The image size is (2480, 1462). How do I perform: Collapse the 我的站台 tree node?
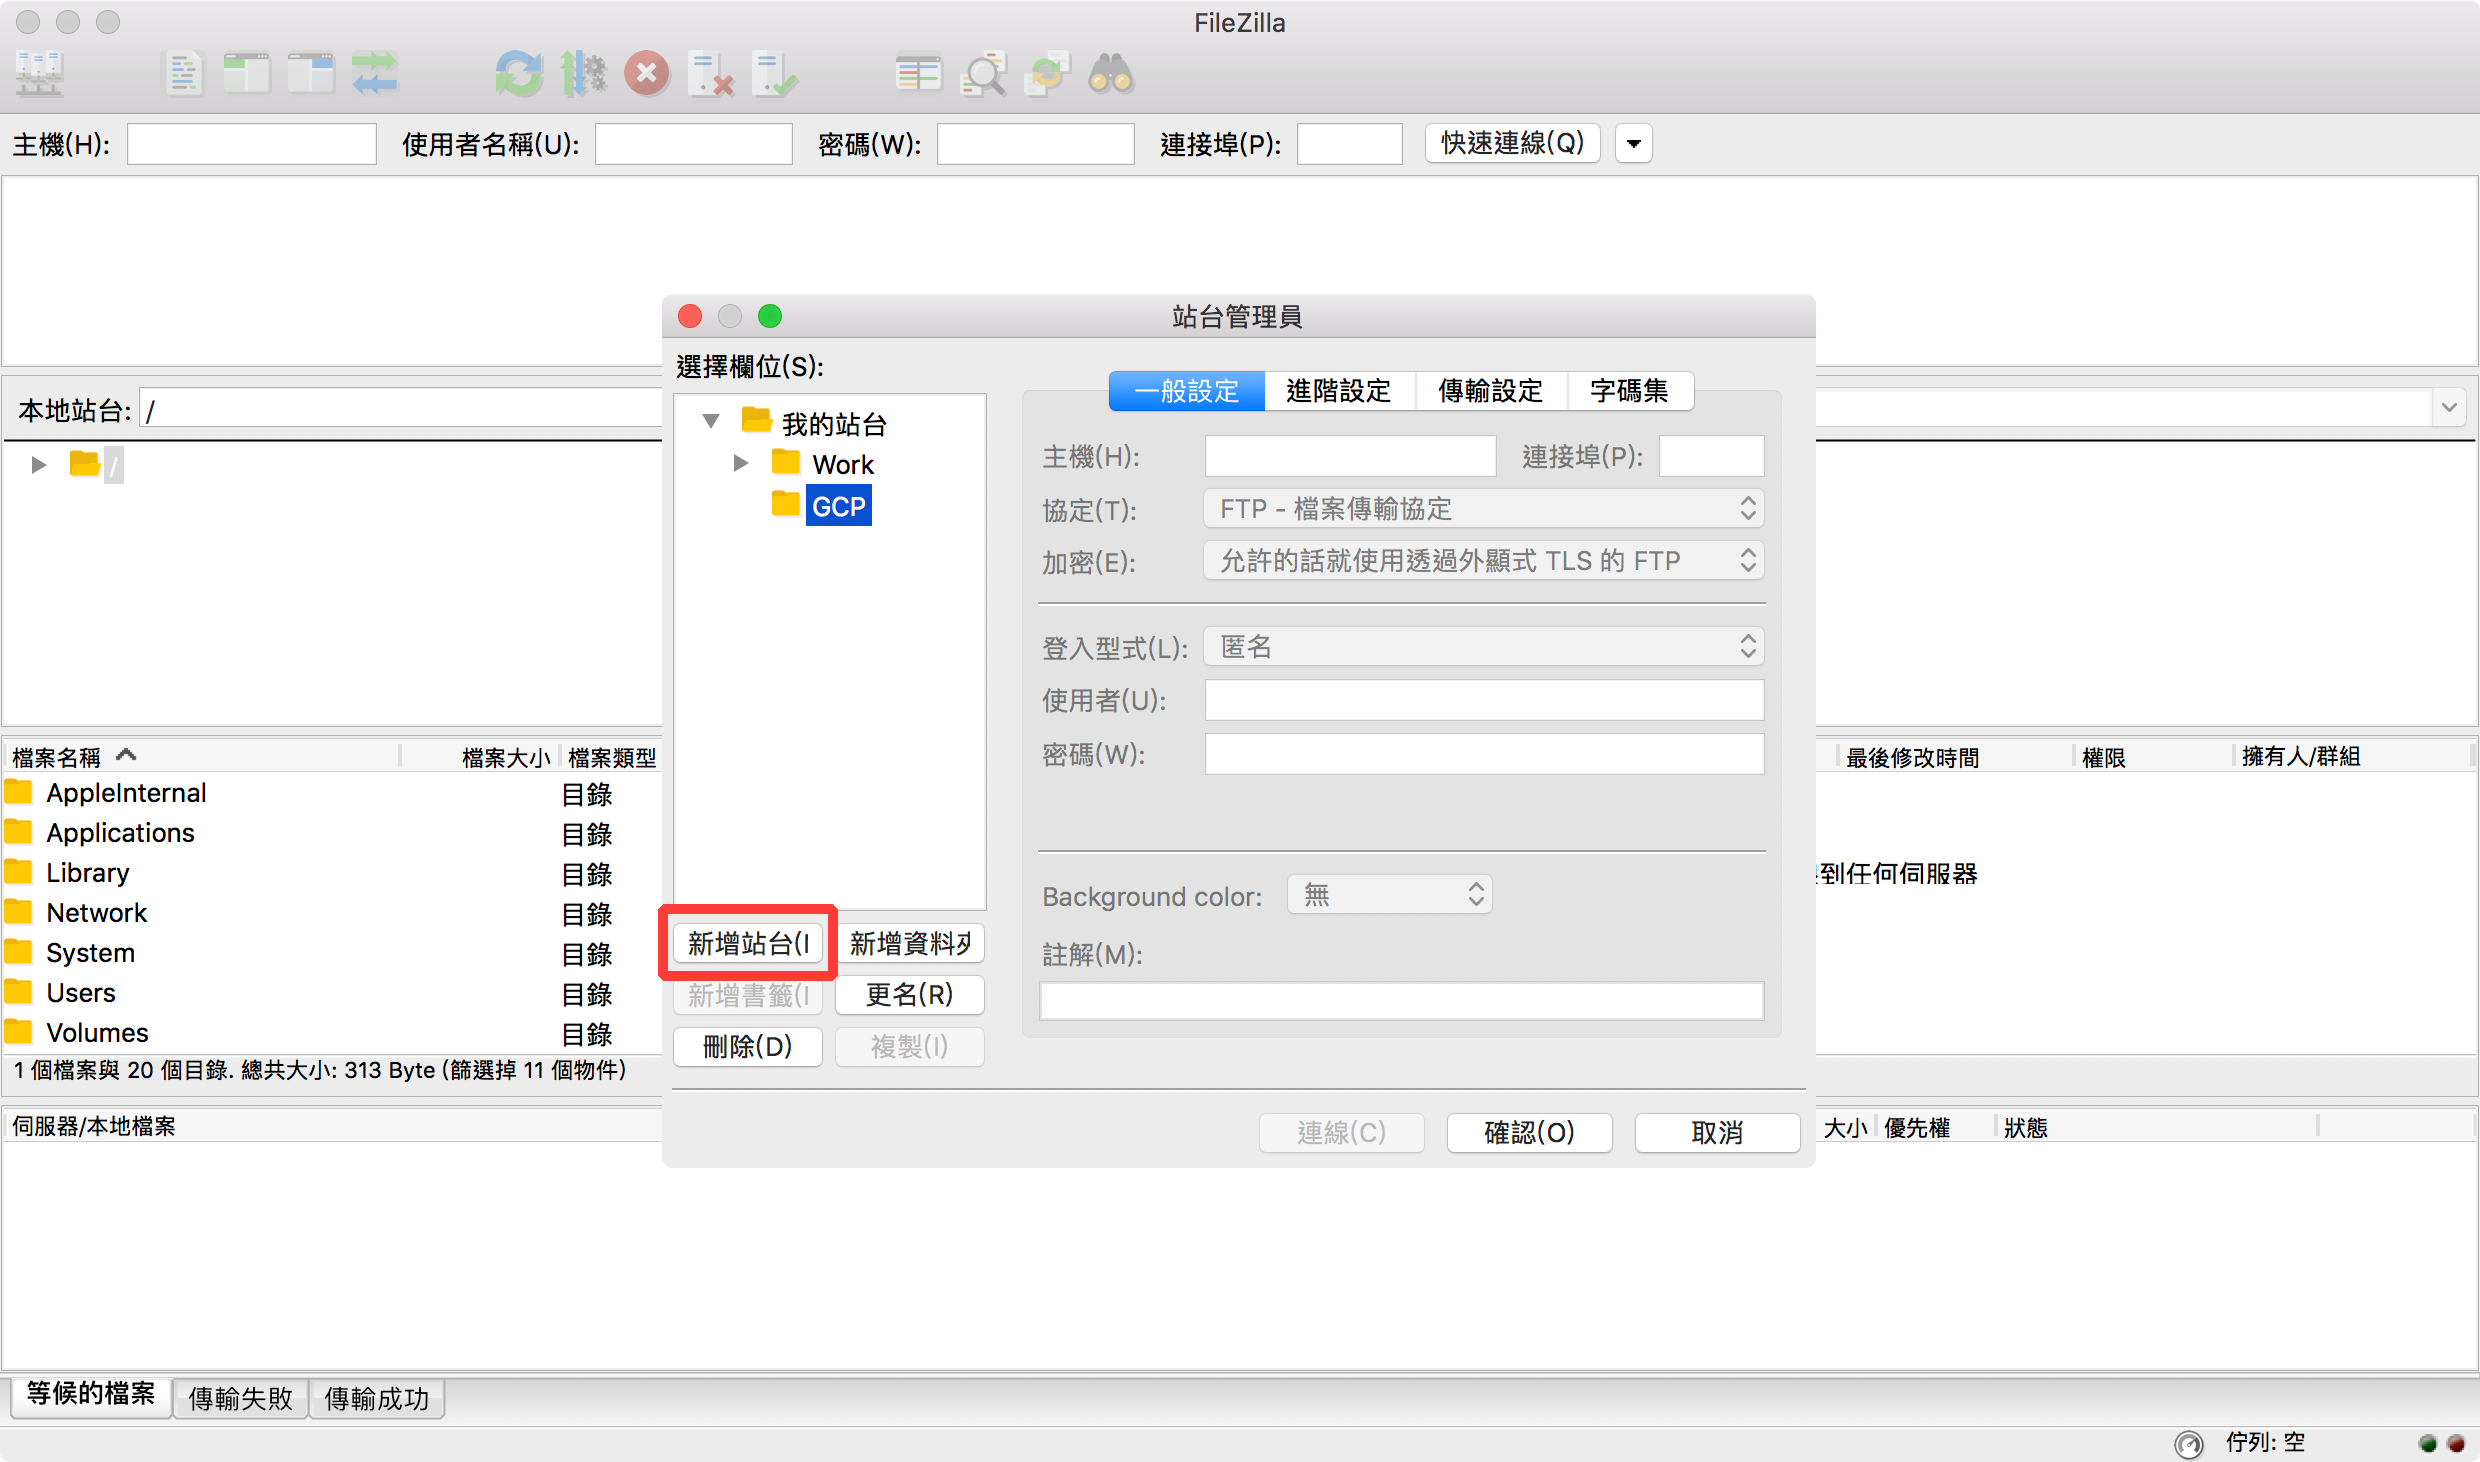[711, 422]
